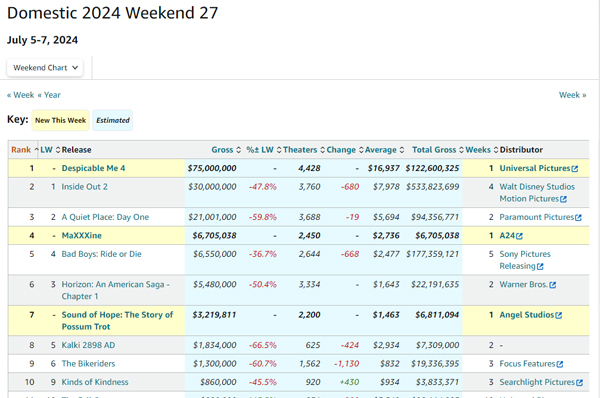This screenshot has width=600, height=398.
Task: Sort by Rank column header
Action: point(25,150)
